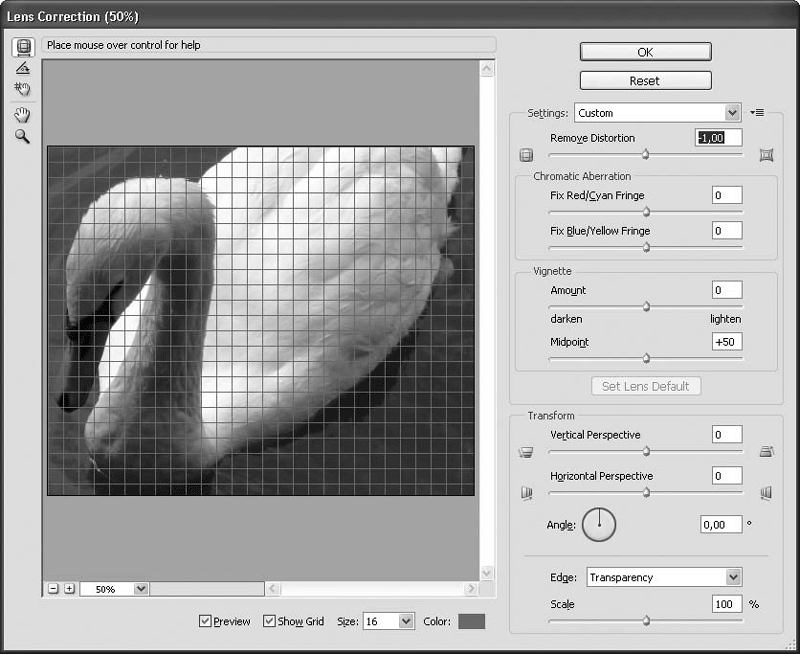Screen dimensions: 800x654
Task: Click the zoom in plus button
Action: (69, 589)
